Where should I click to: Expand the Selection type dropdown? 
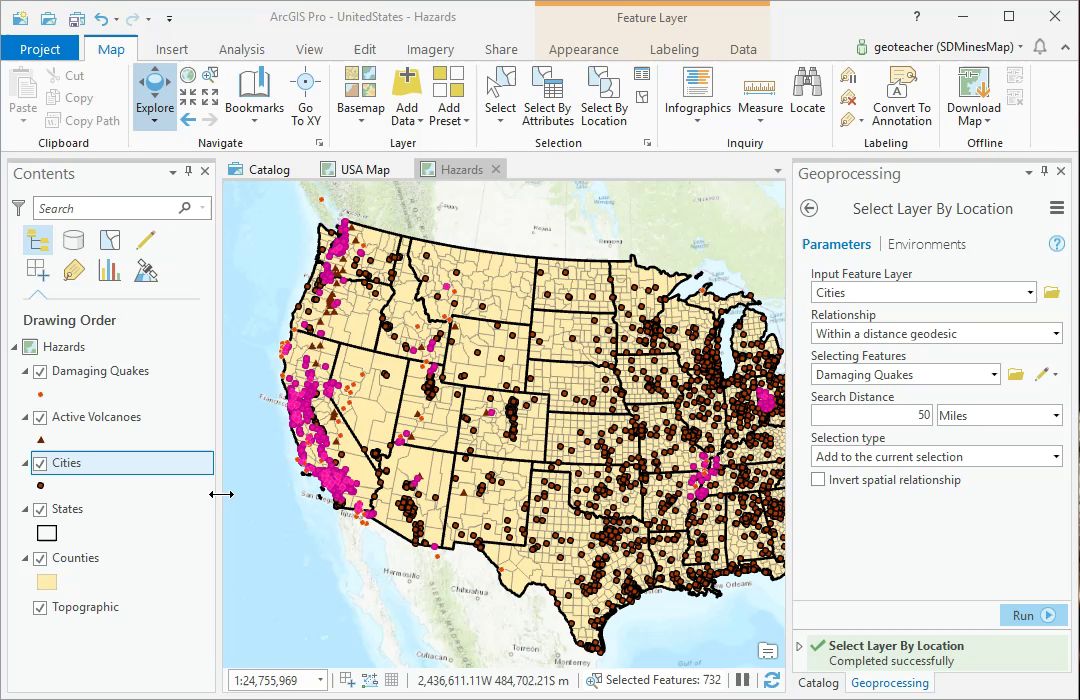pyautogui.click(x=936, y=457)
